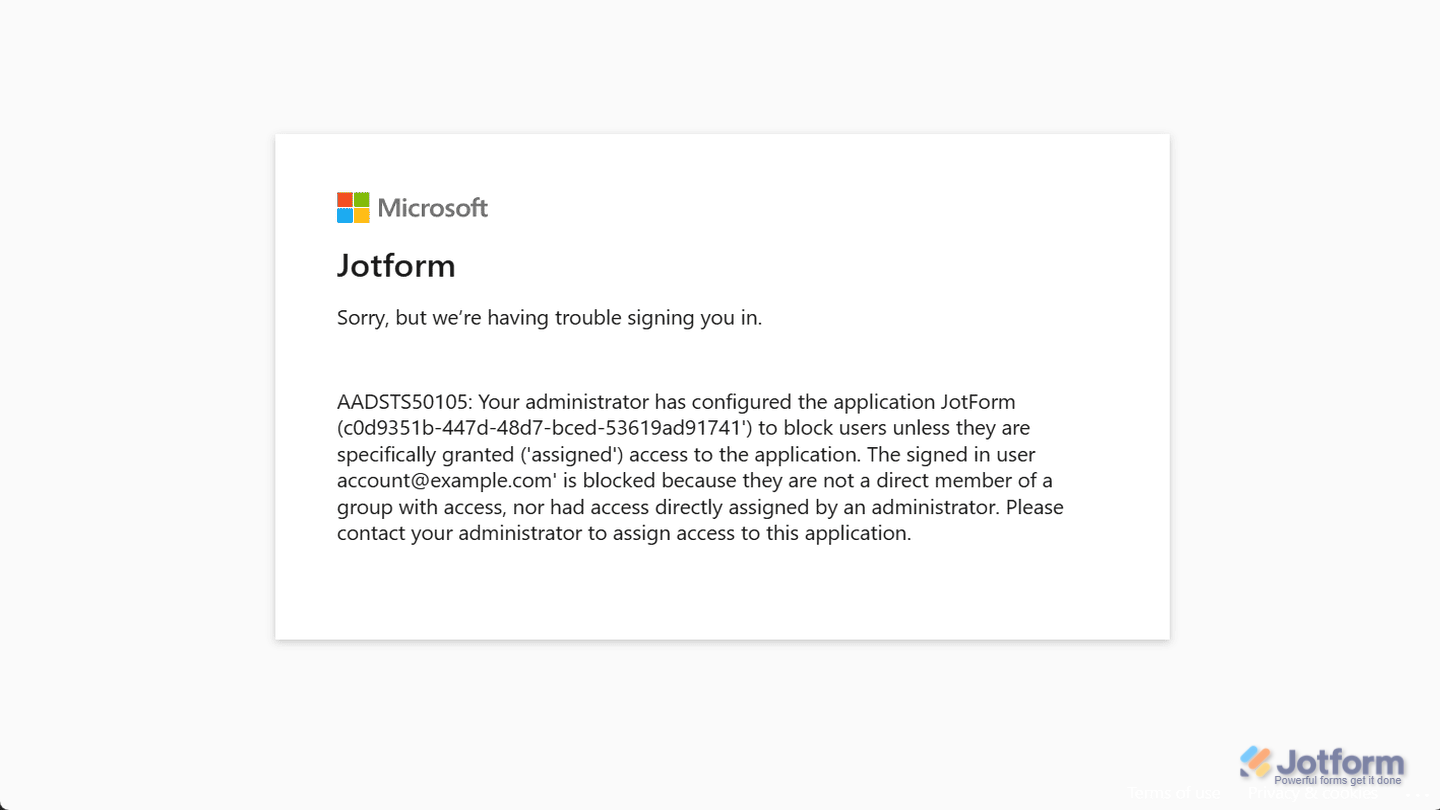The image size is (1440, 810).
Task: Click the Jotform watermark wordmark
Action: coord(1342,762)
